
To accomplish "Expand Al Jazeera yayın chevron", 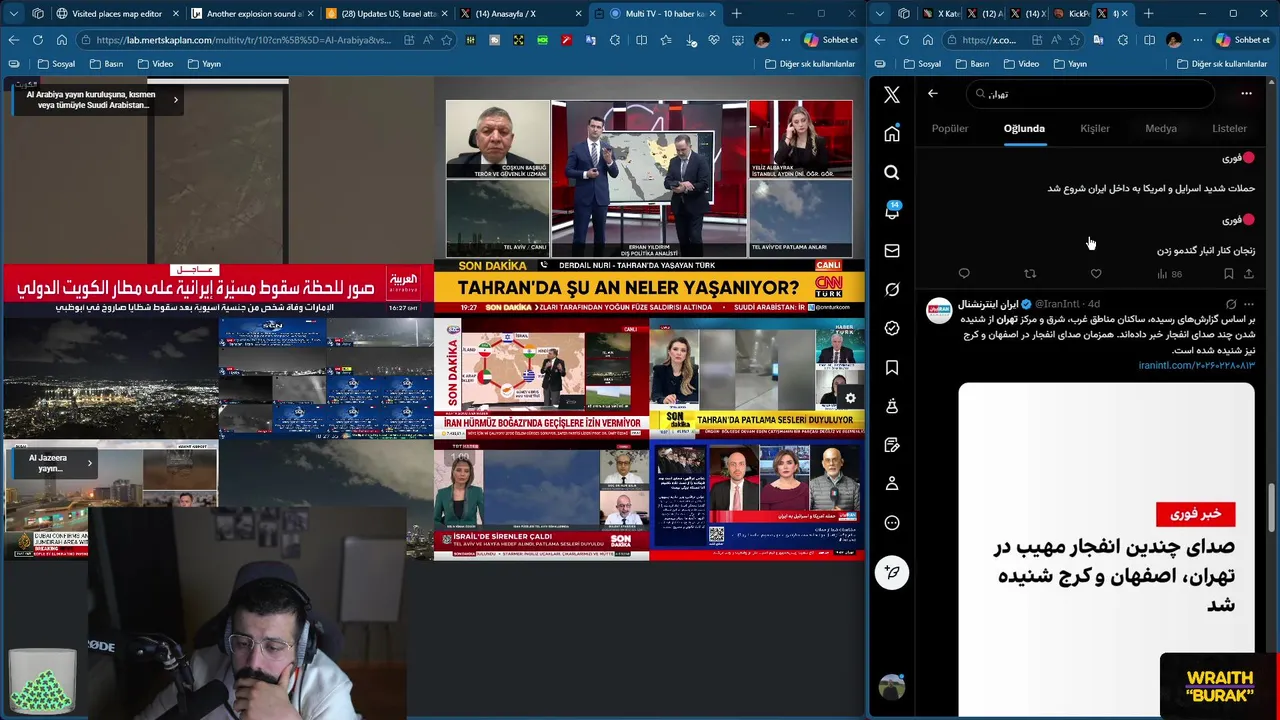I will pos(89,463).
